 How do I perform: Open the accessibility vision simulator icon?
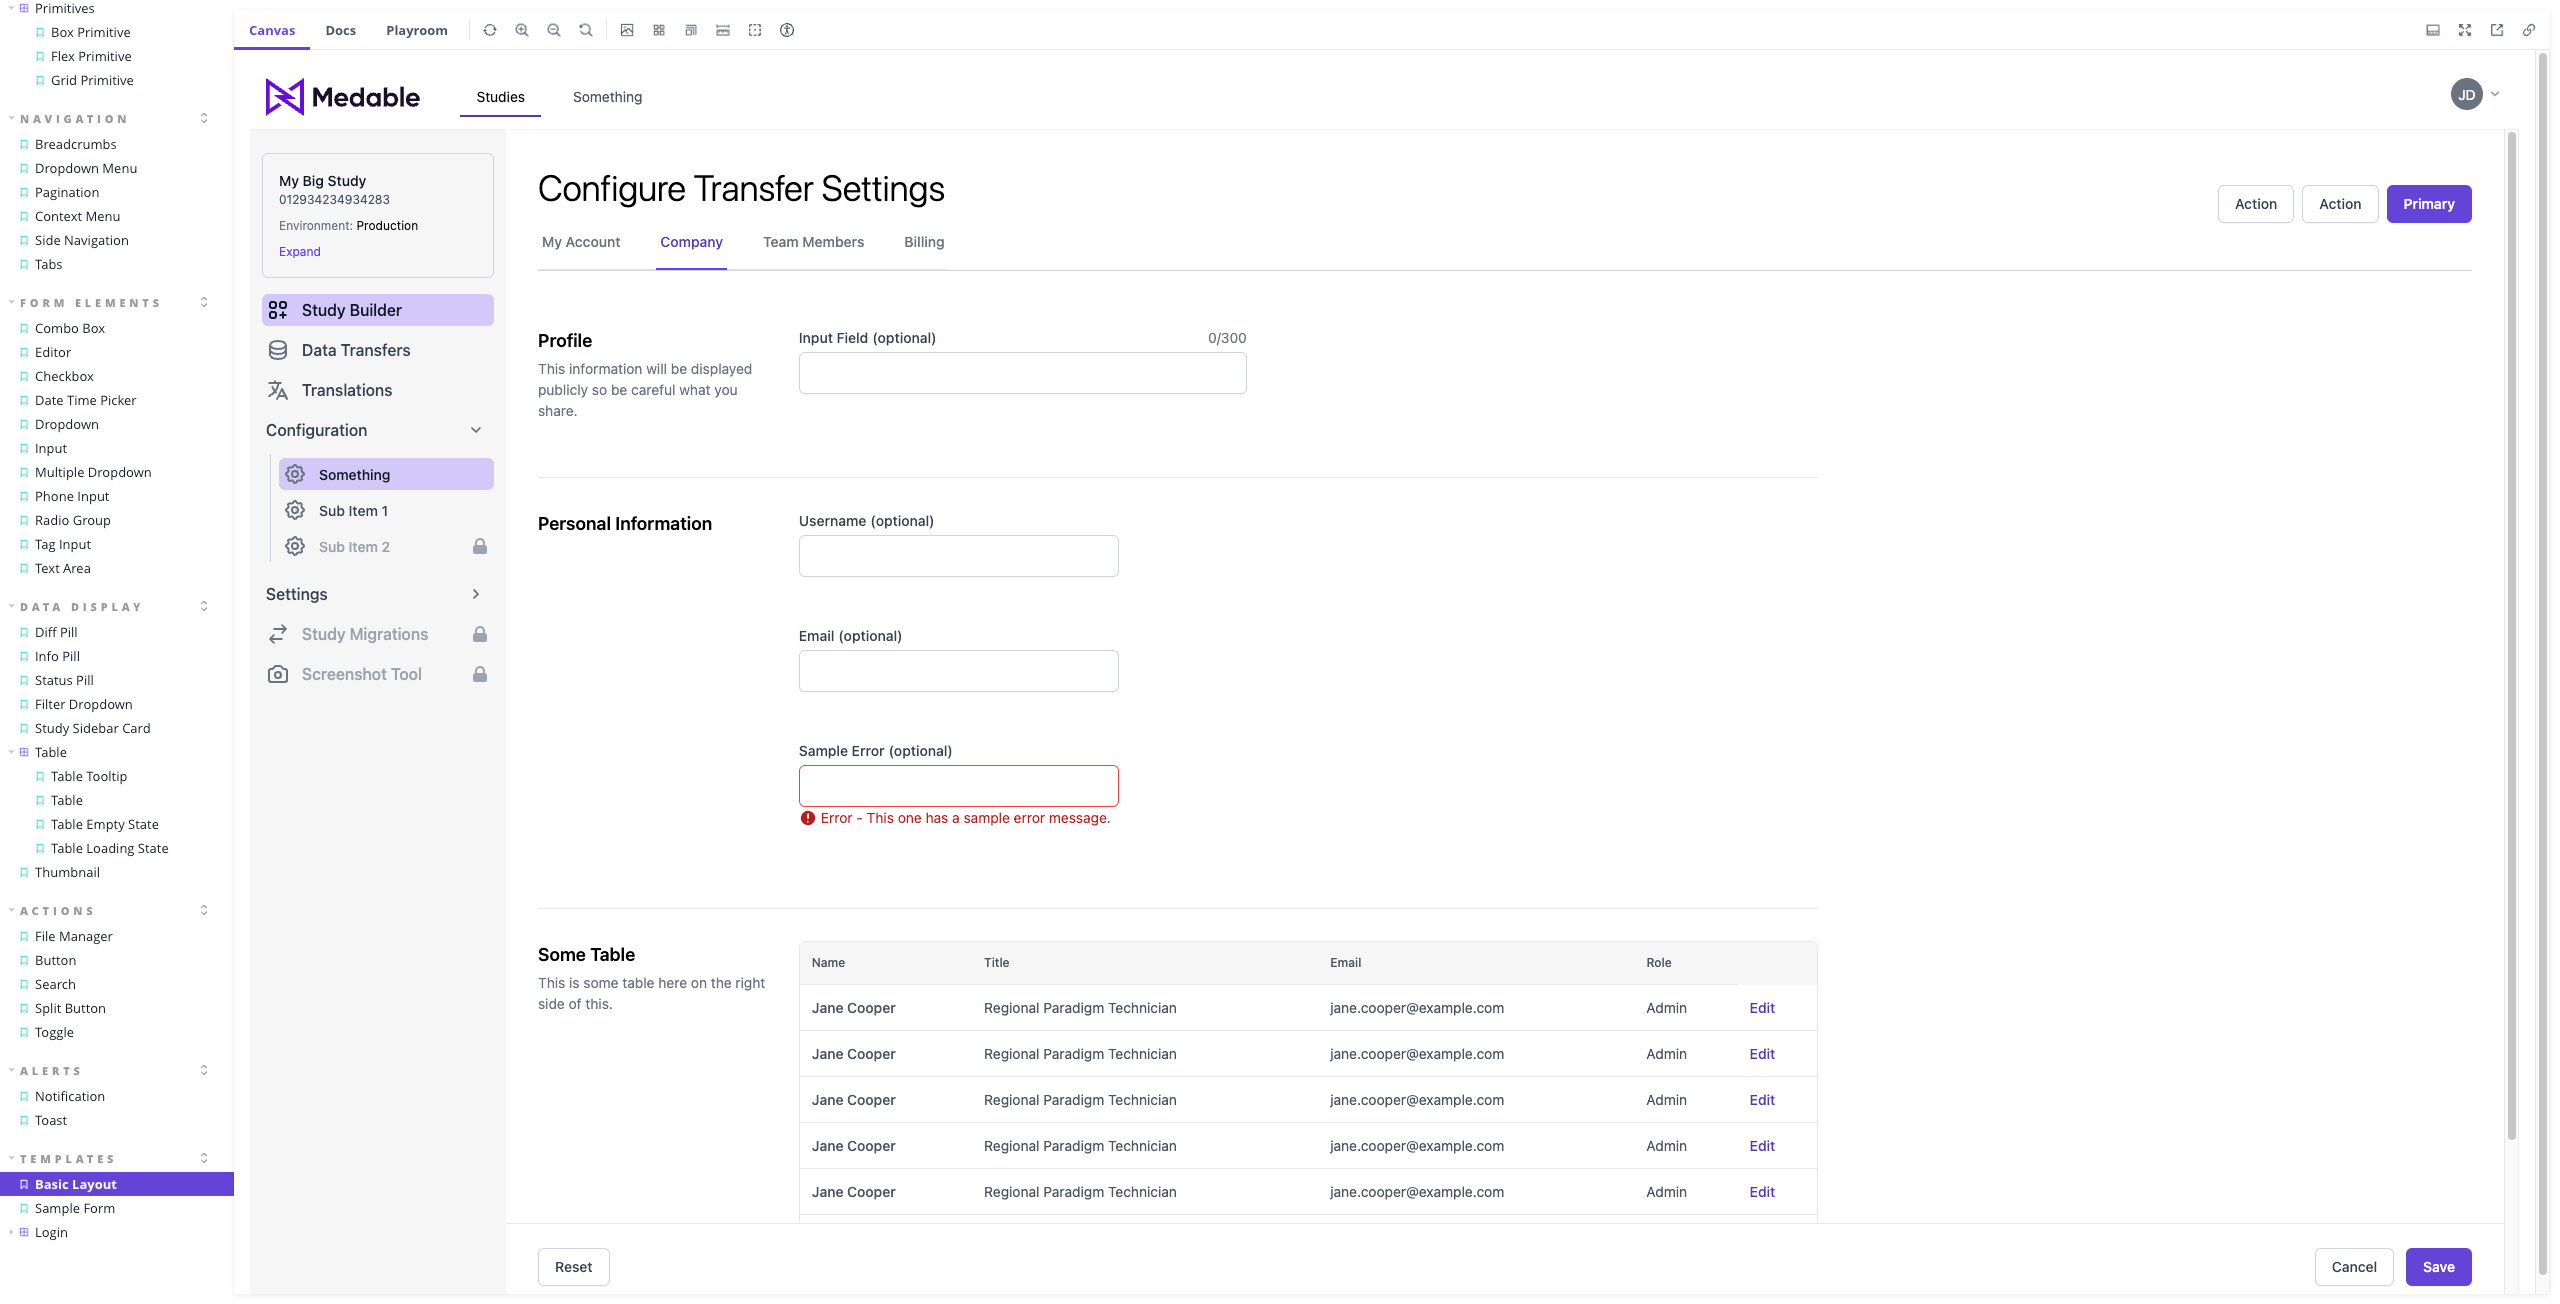click(x=787, y=30)
